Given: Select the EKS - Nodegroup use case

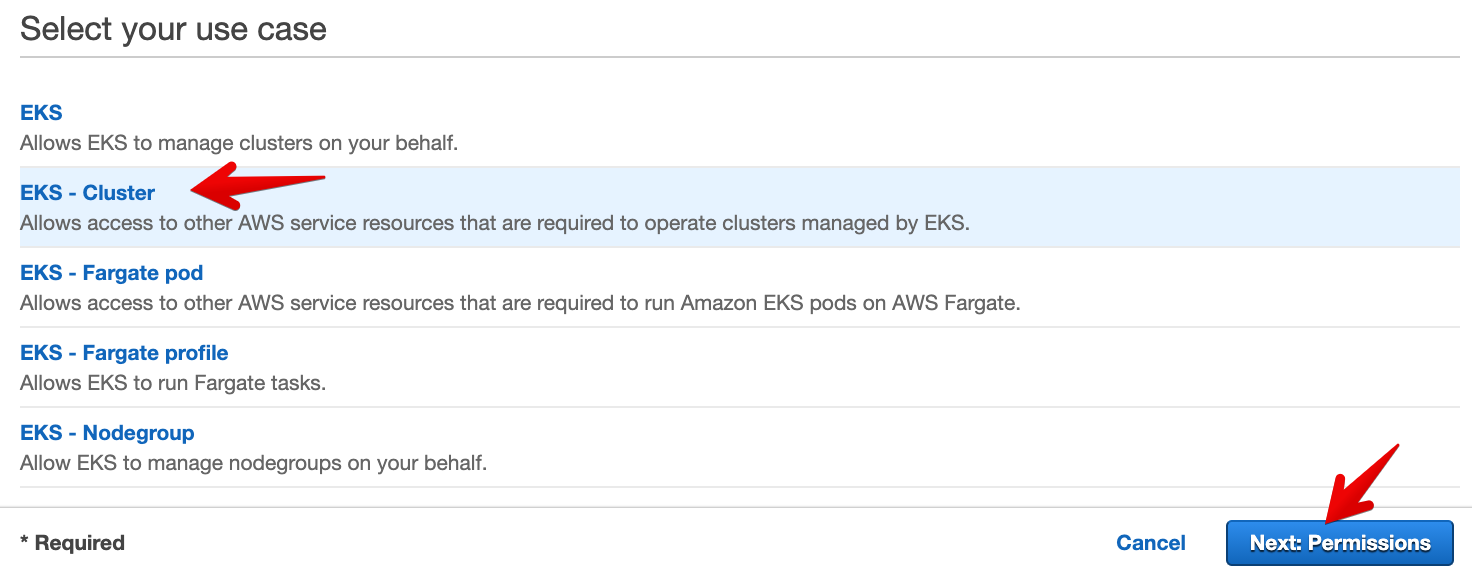Looking at the screenshot, I should (107, 433).
